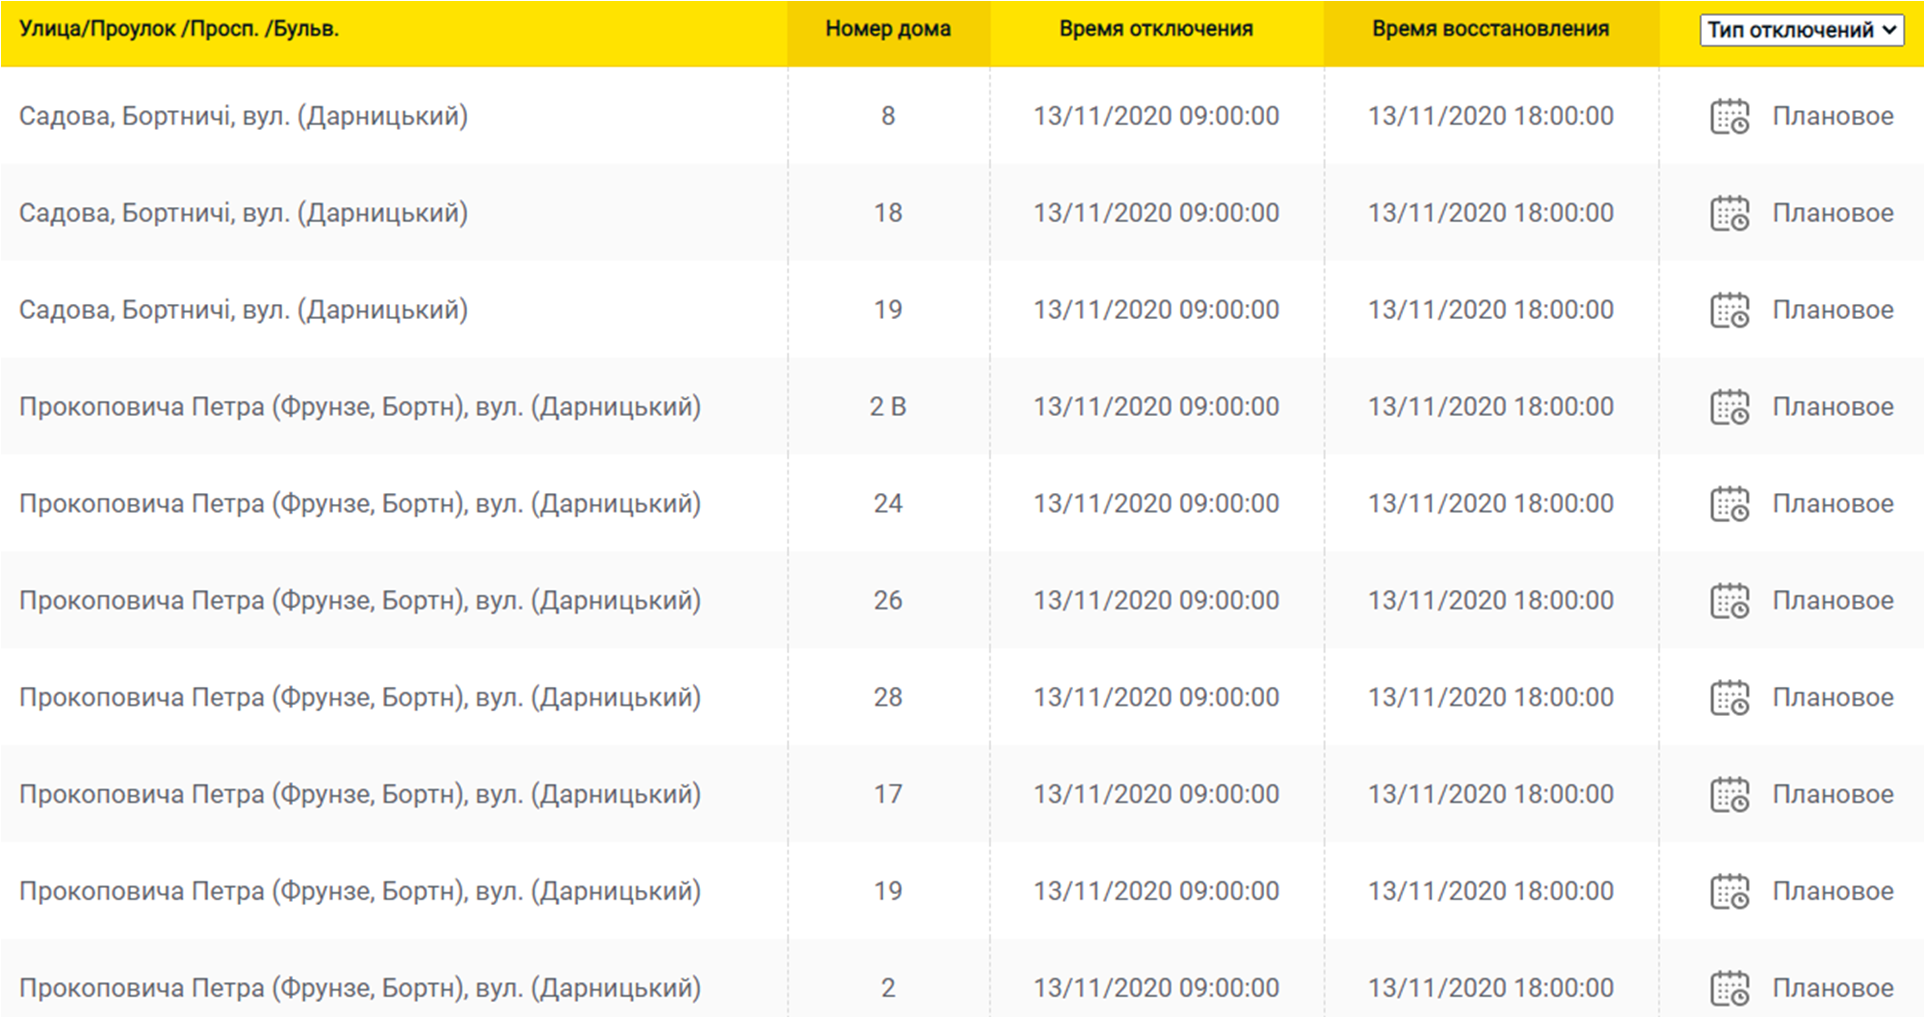Click calendar icon for Прокоповича house 2 В
The image size is (1925, 1018).
(x=1729, y=408)
